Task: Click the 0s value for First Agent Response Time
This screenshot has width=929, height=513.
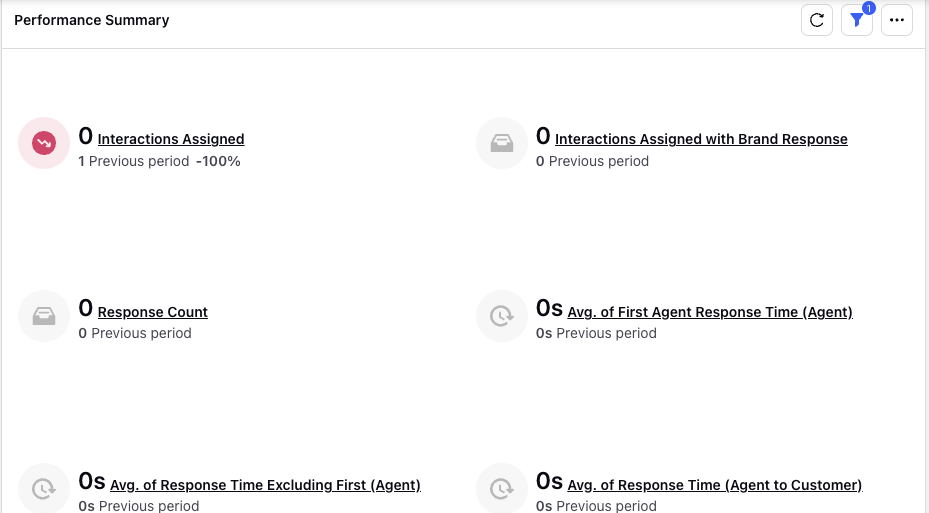Action: pos(549,309)
